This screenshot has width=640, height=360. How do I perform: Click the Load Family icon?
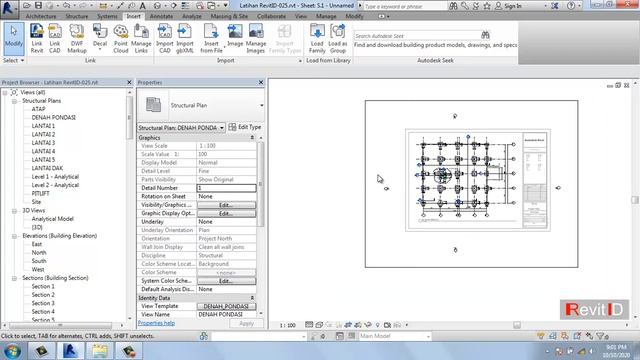(317, 39)
